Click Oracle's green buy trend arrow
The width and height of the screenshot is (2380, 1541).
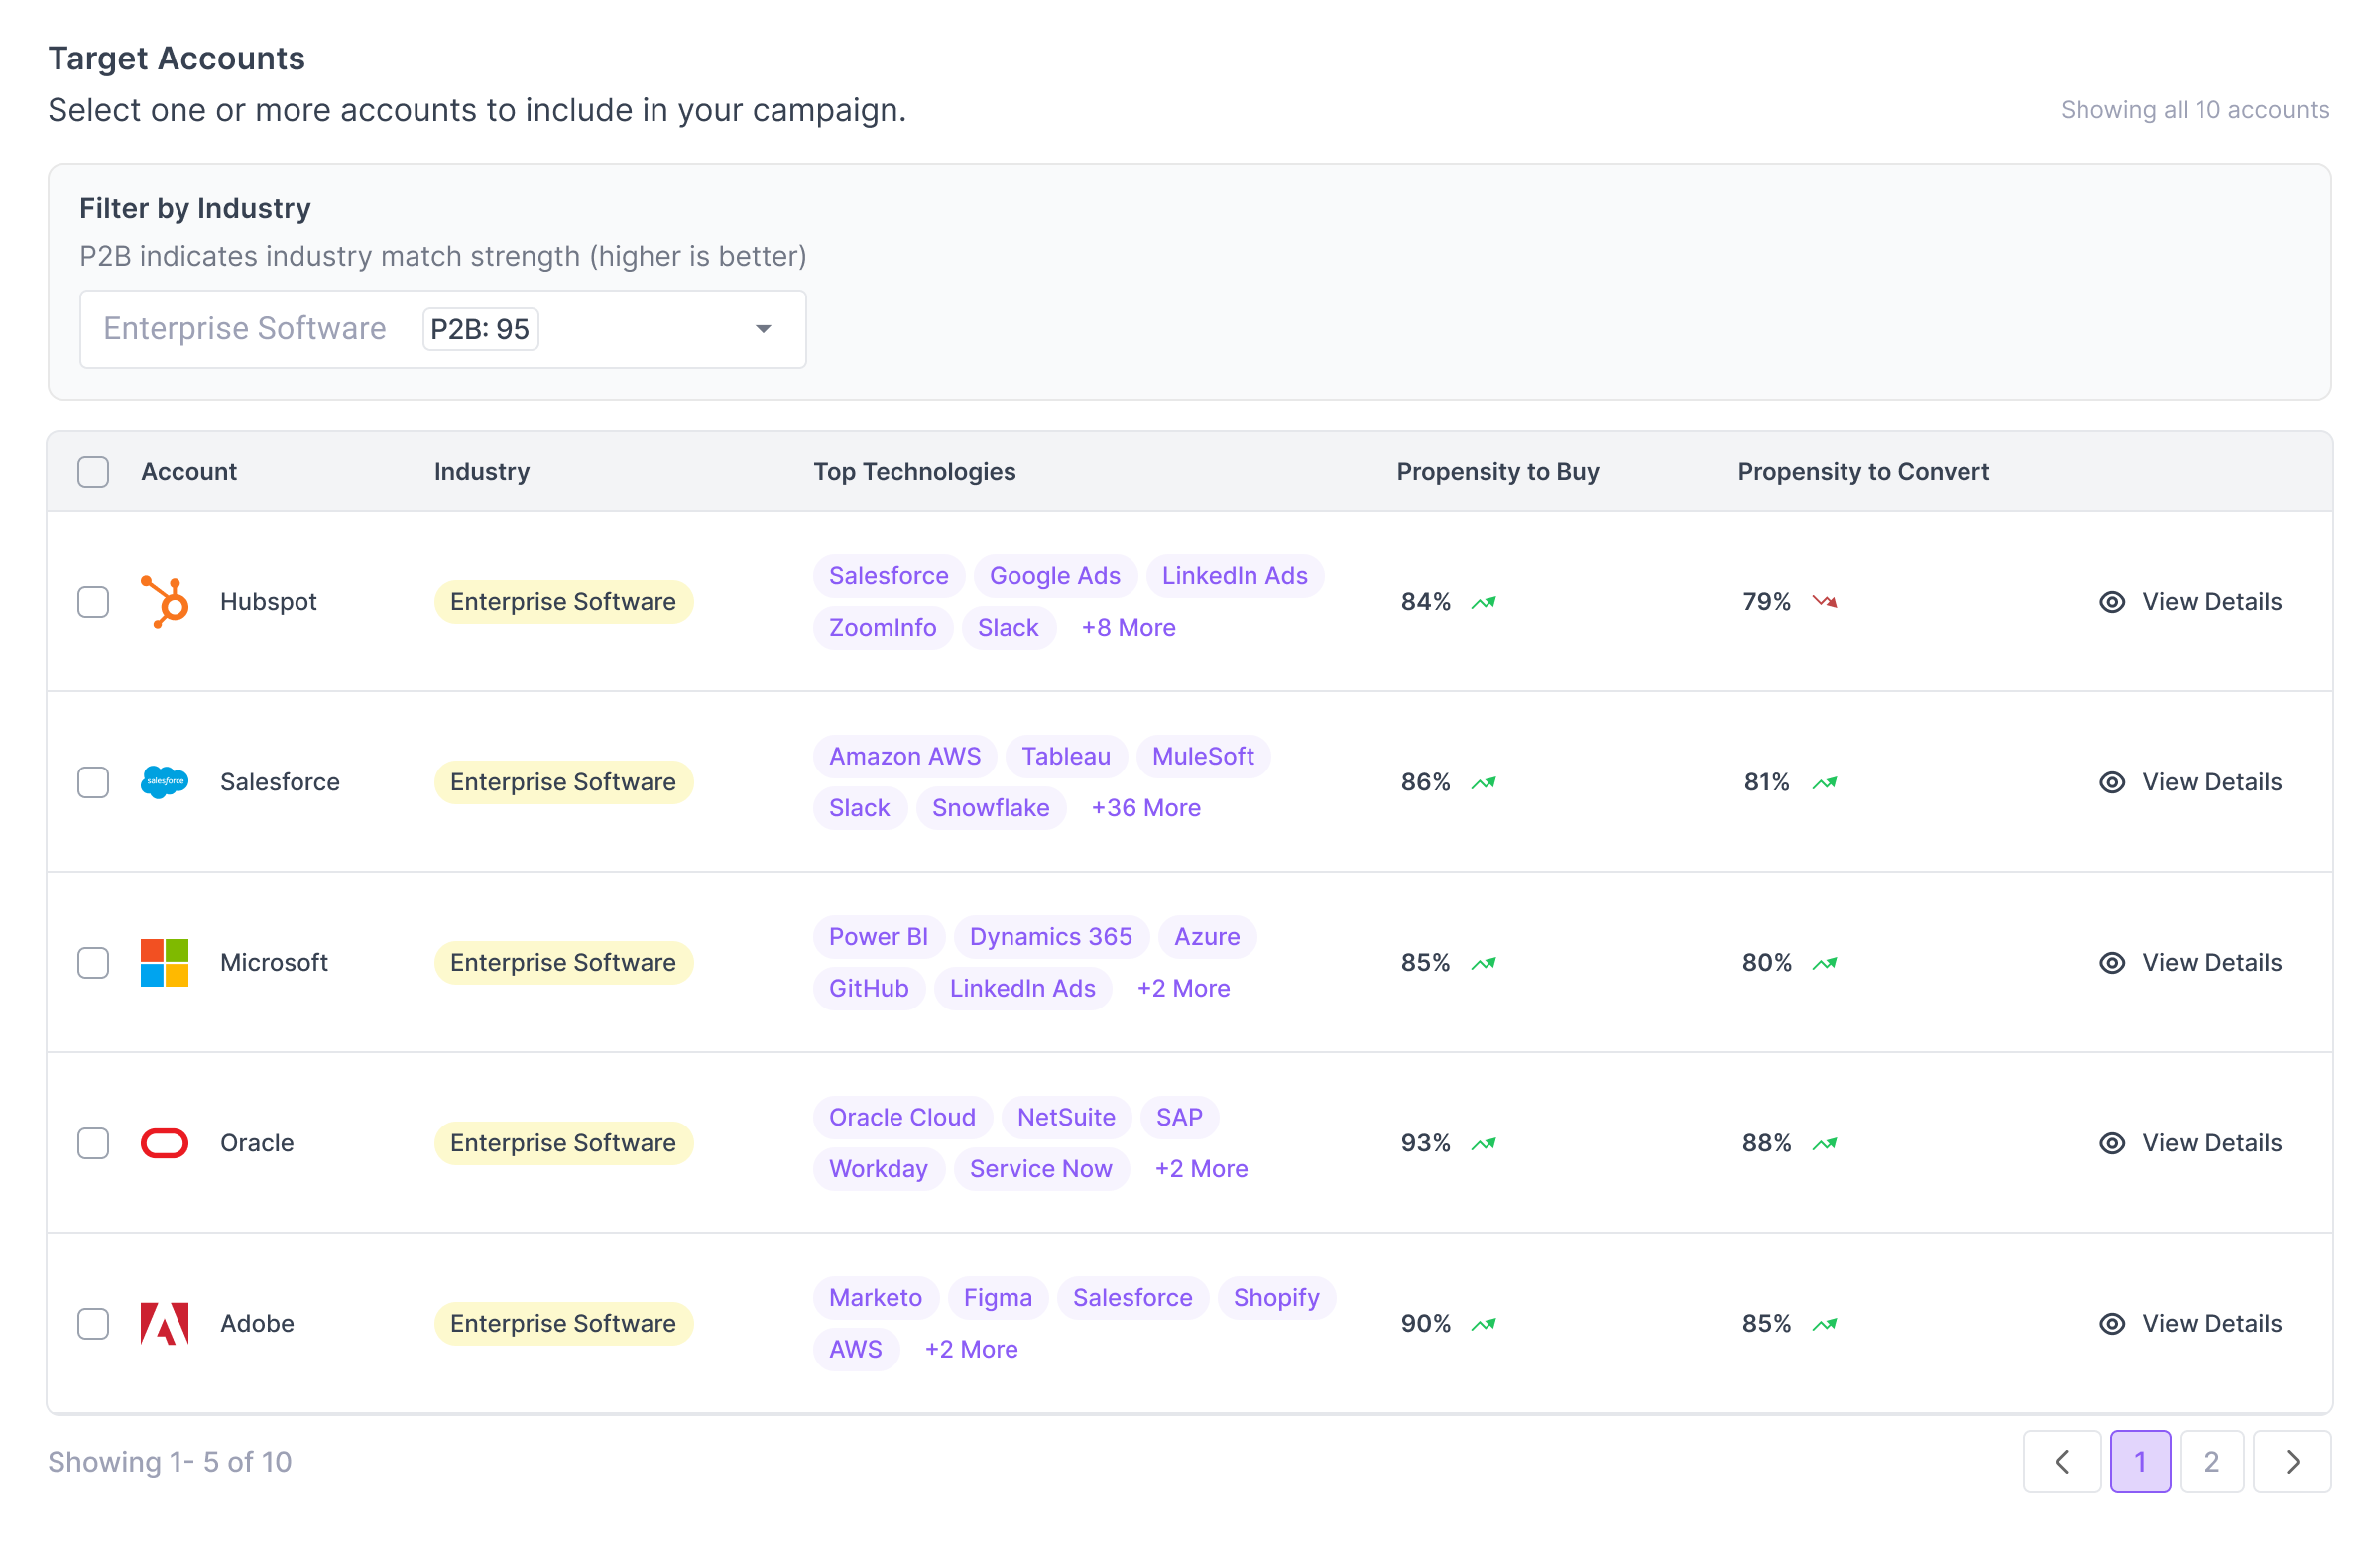click(x=1484, y=1143)
